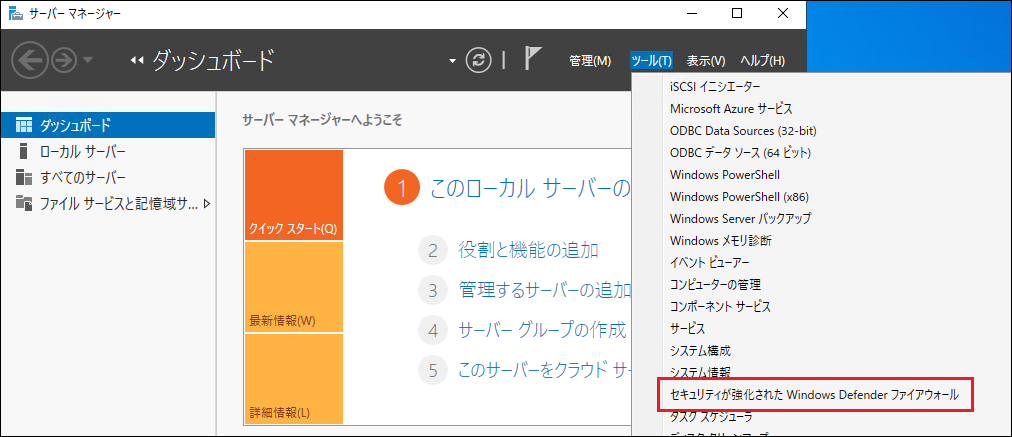Open the notifications flag icon
Screen dimensions: 1012x437
(533, 60)
